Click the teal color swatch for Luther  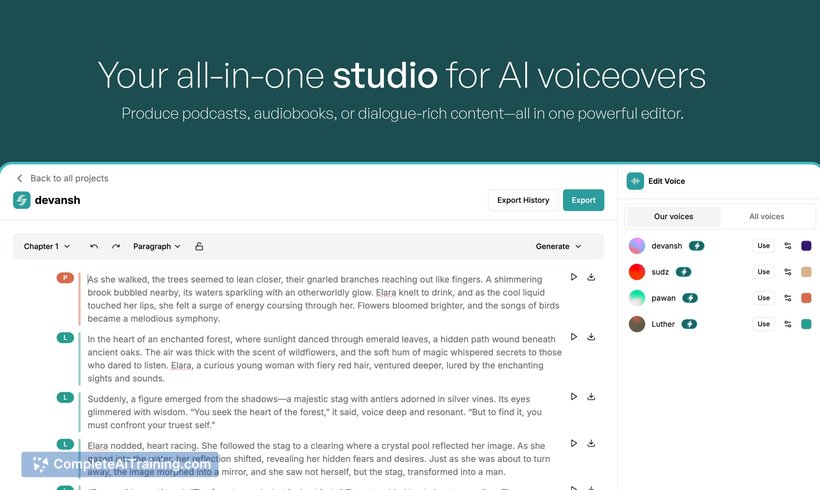[x=806, y=324]
